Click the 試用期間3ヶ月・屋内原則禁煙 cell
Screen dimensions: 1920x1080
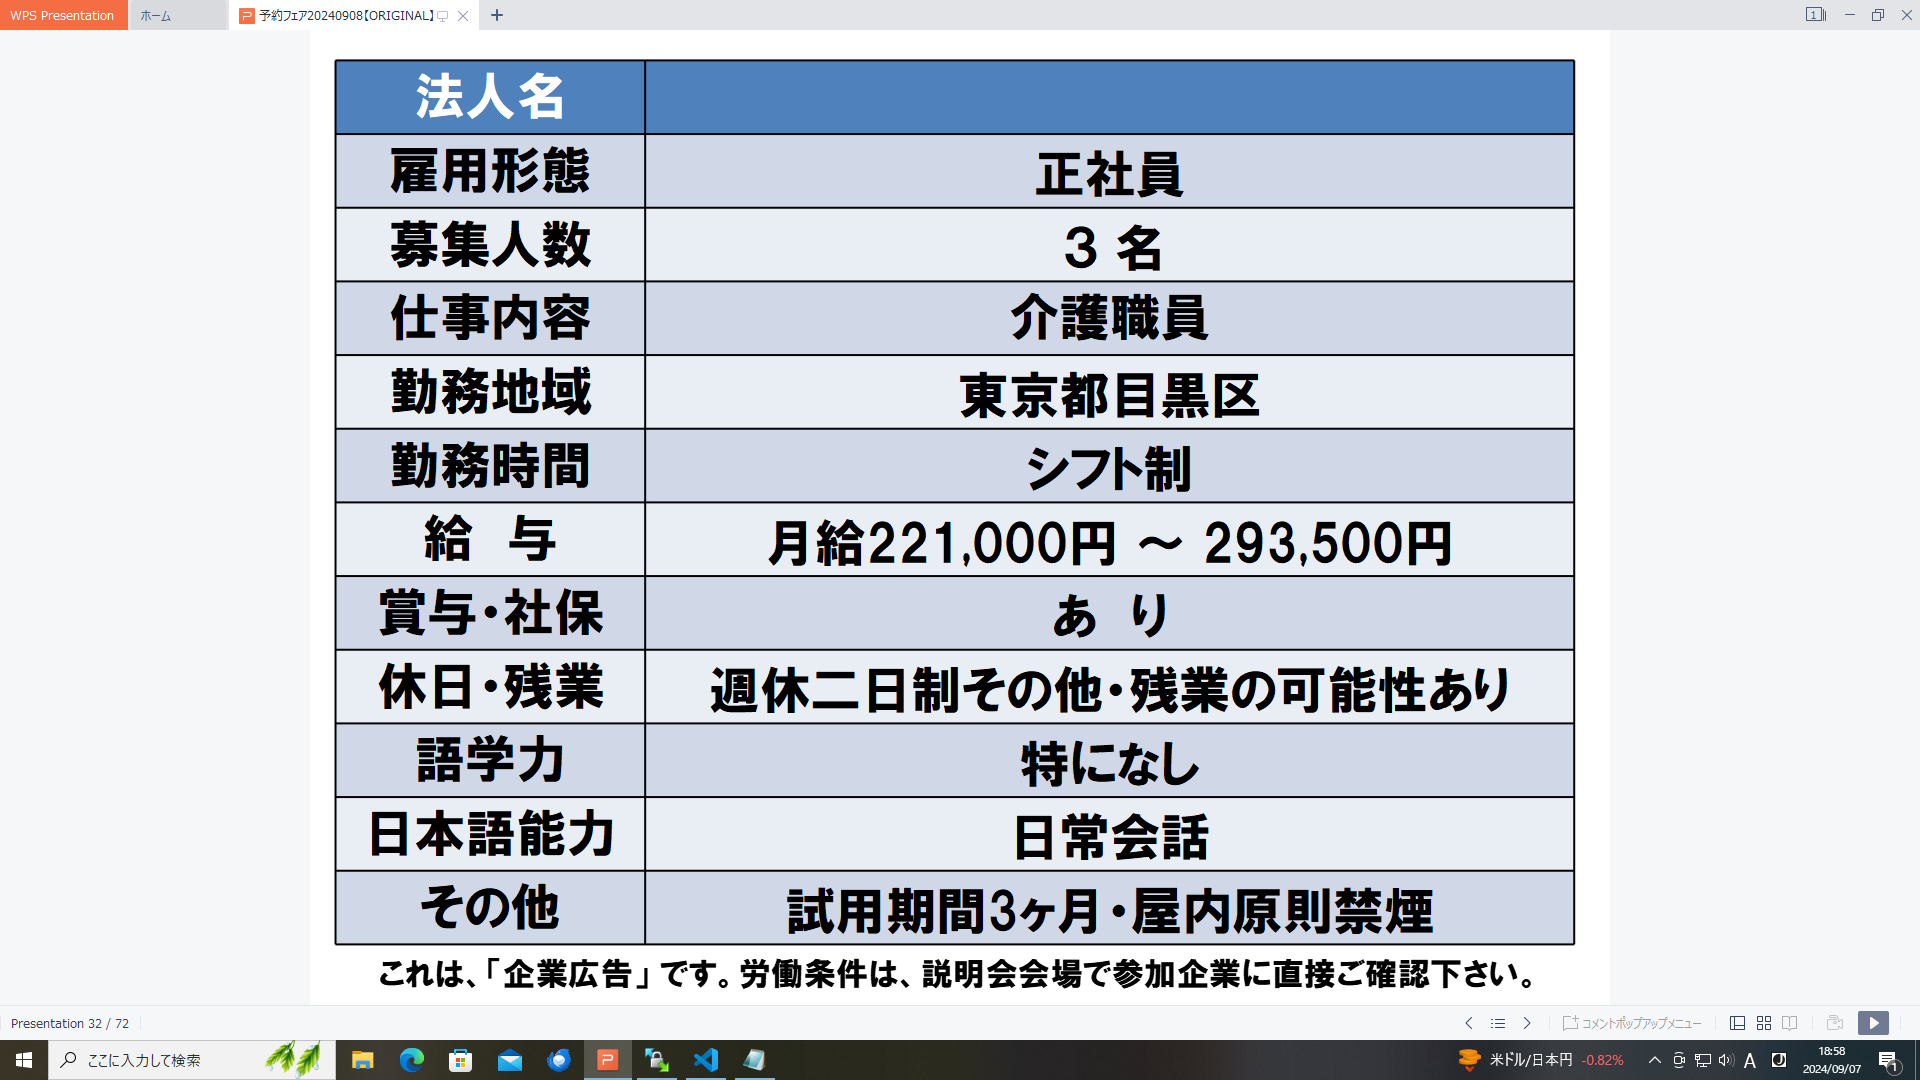point(1110,909)
